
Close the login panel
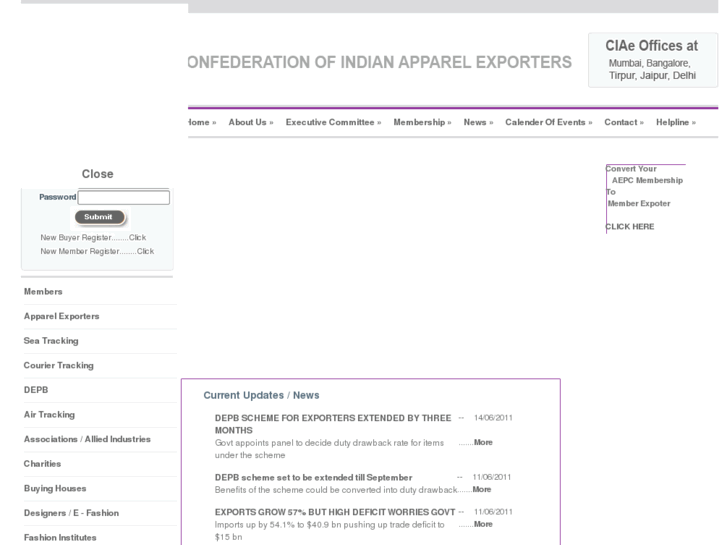[x=97, y=174]
